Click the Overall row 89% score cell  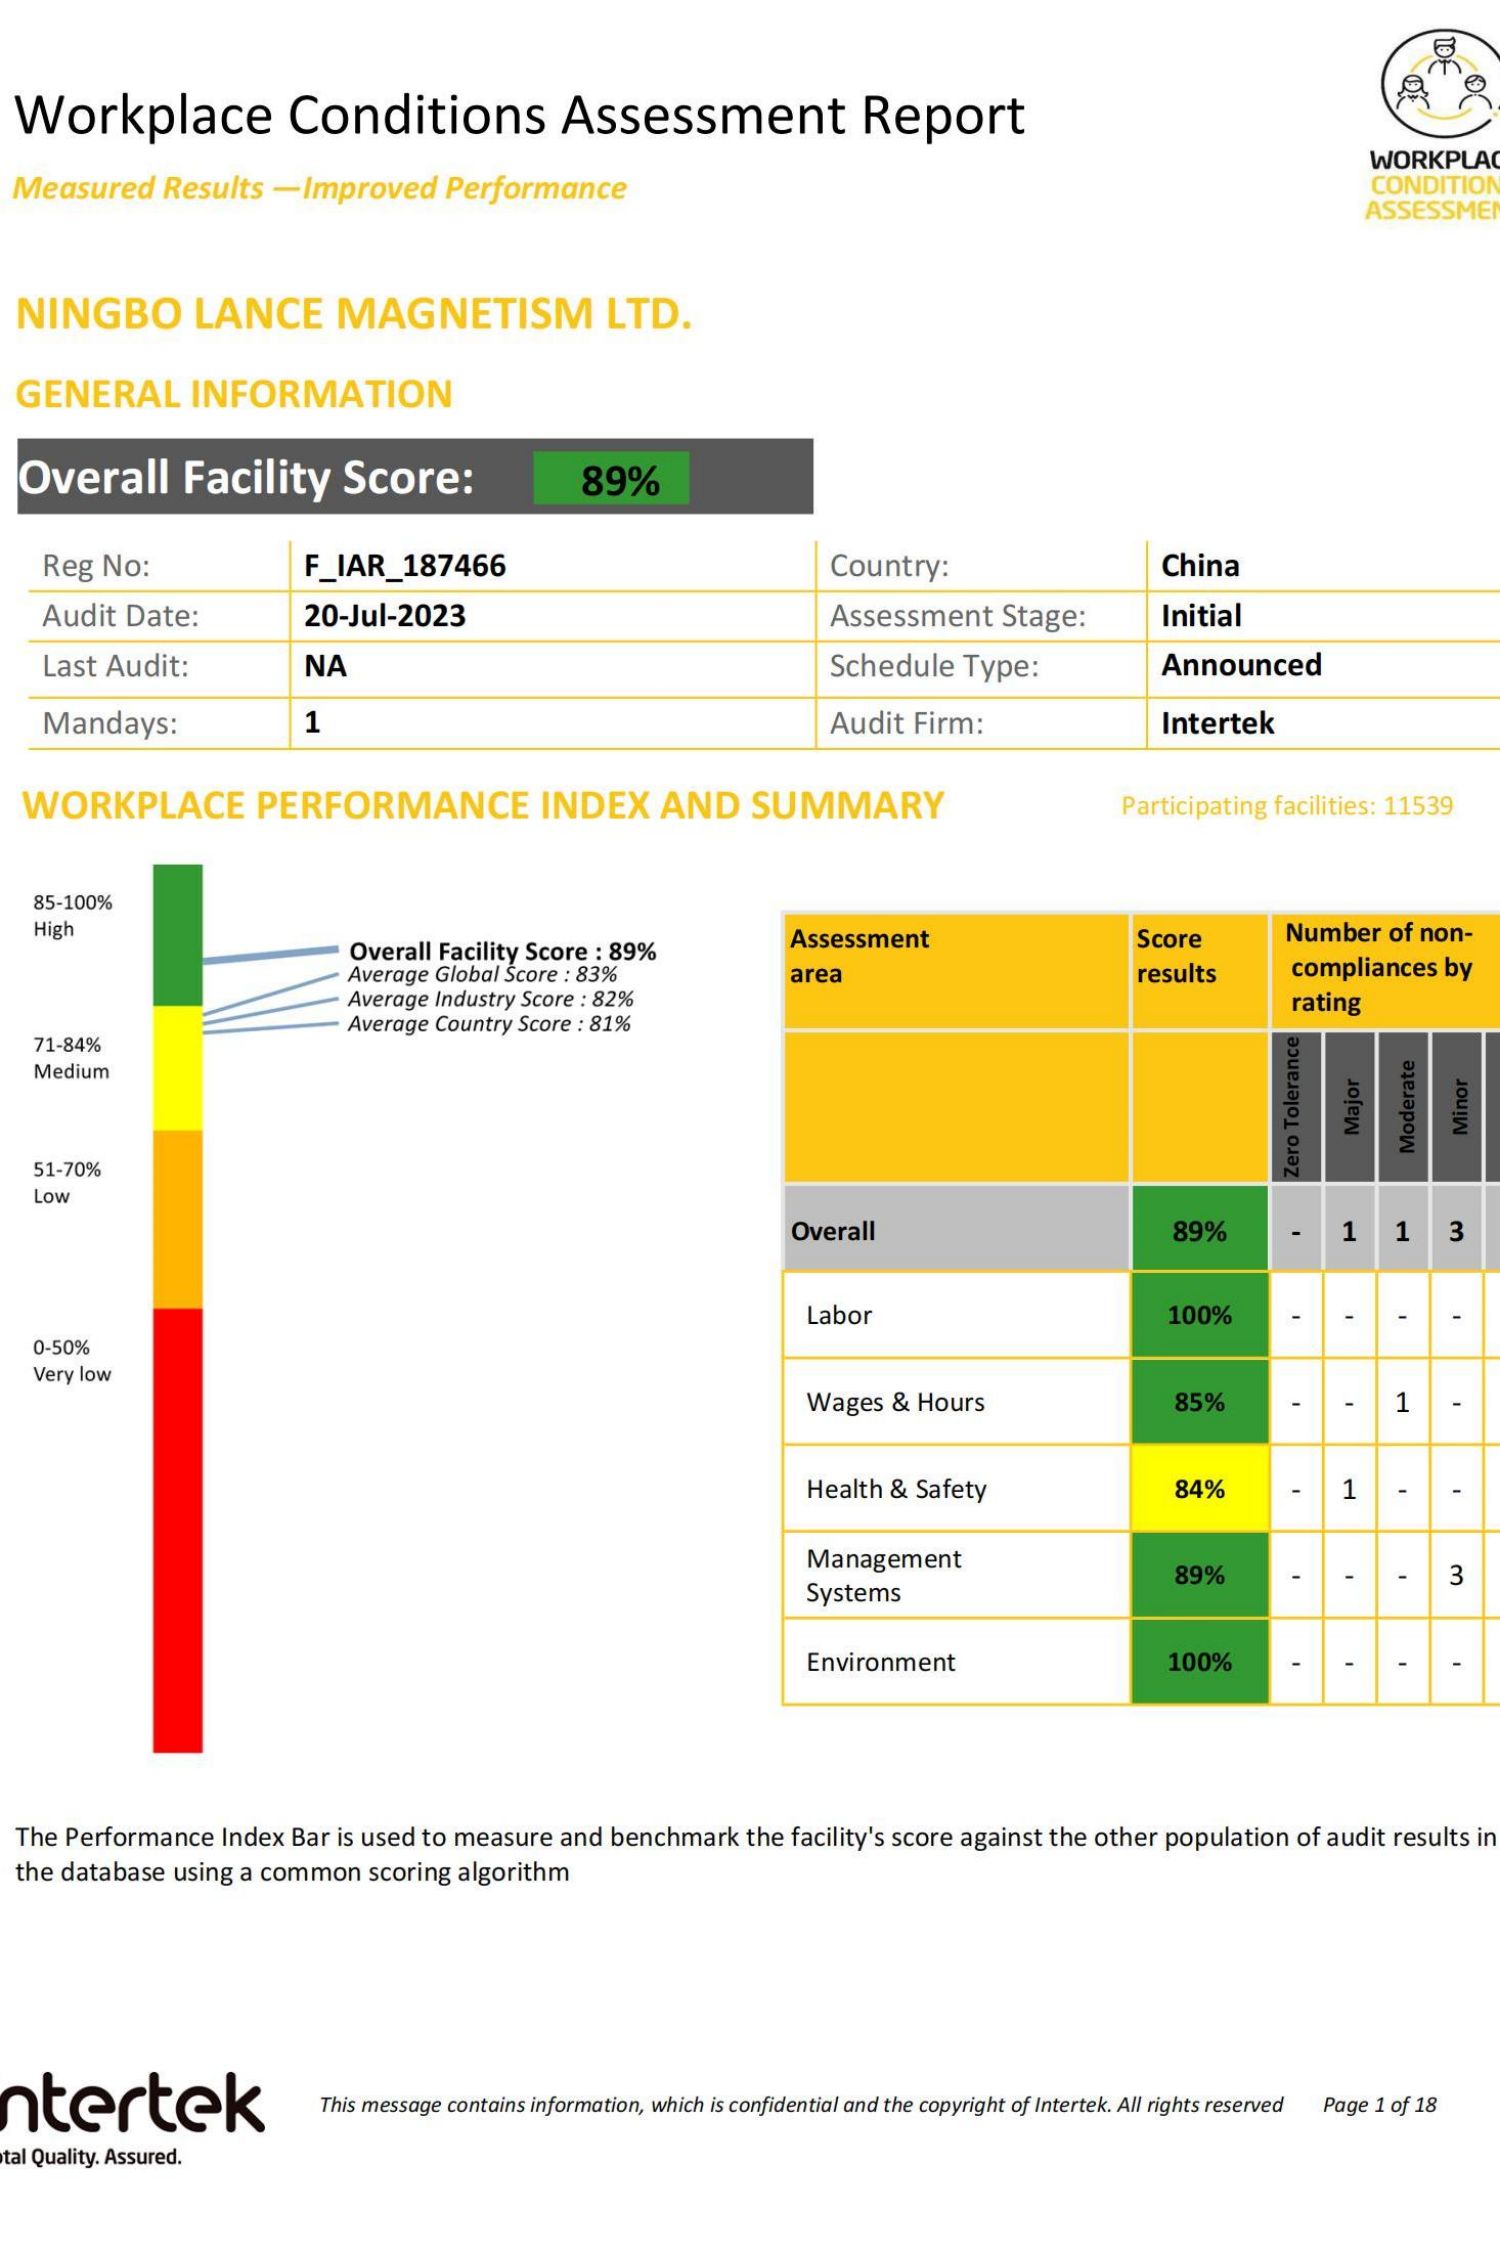1200,1230
